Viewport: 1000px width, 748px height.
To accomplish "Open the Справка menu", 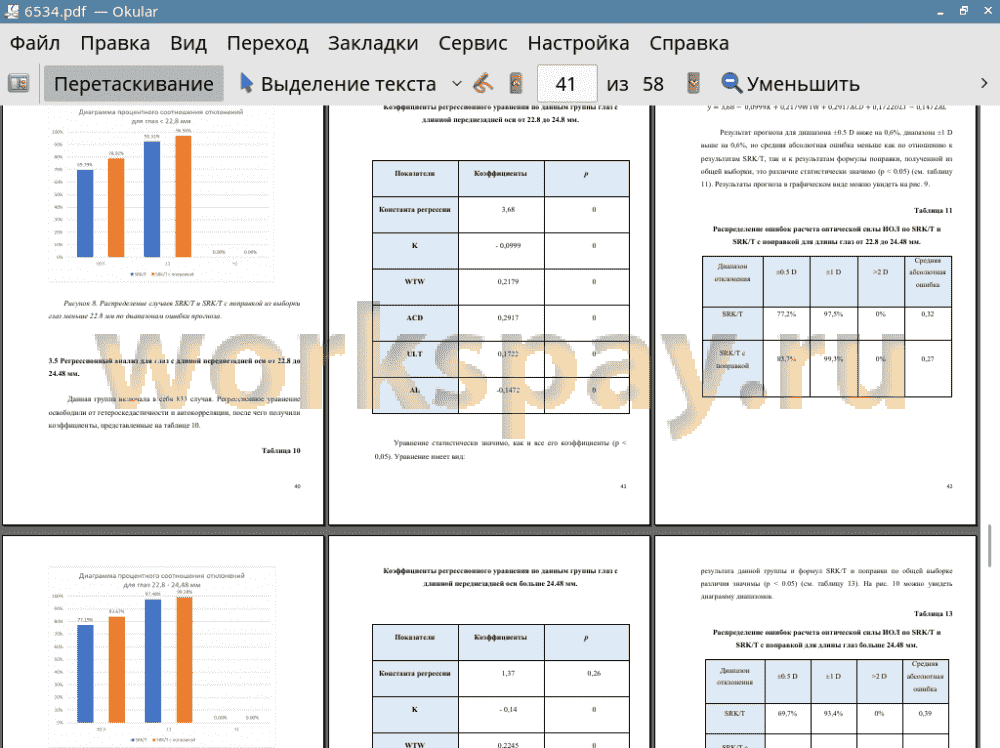I will click(x=689, y=43).
